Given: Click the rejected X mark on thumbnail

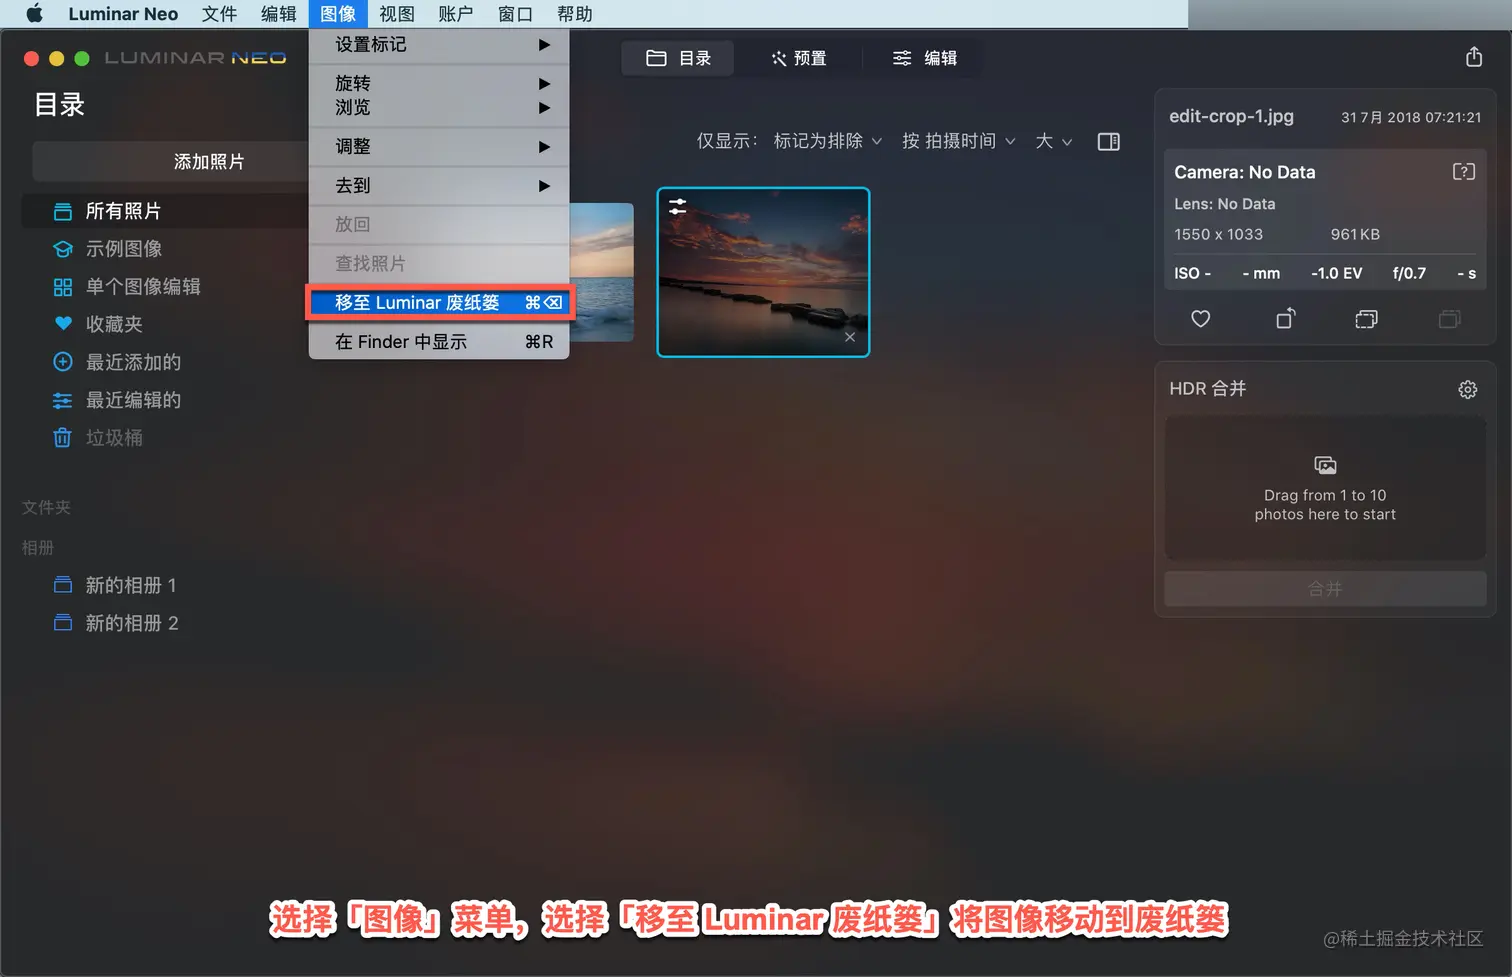Looking at the screenshot, I should 849,337.
